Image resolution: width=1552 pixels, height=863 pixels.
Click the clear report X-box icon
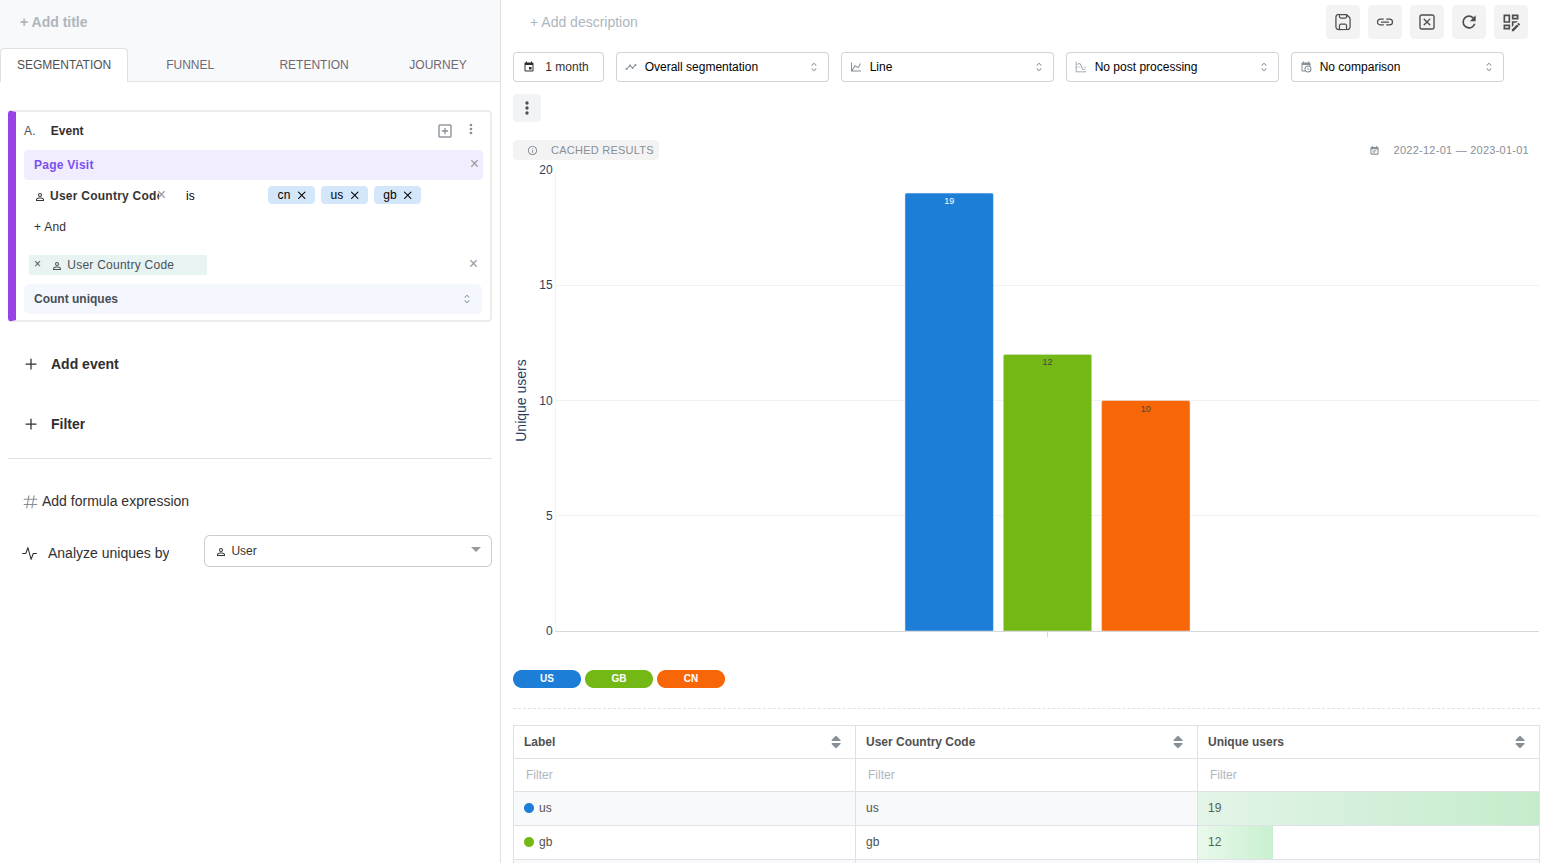(x=1427, y=22)
